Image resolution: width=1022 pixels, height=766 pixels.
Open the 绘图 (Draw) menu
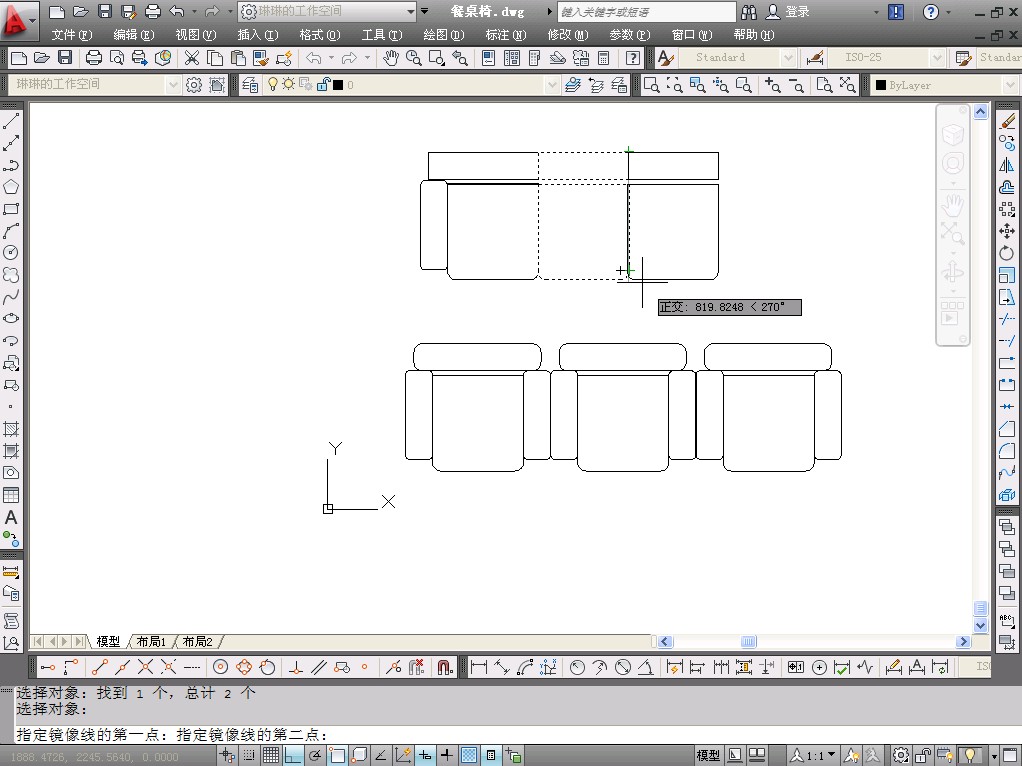coord(443,35)
